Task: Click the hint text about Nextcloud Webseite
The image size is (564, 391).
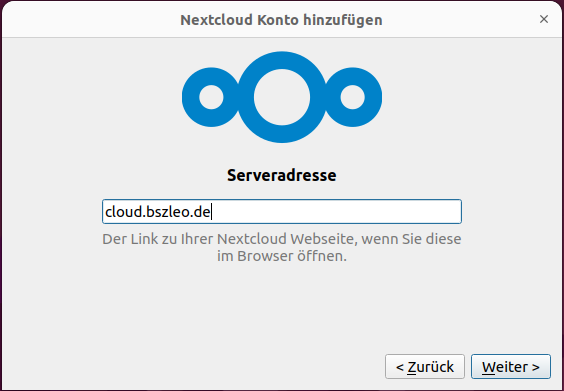Action: click(282, 247)
